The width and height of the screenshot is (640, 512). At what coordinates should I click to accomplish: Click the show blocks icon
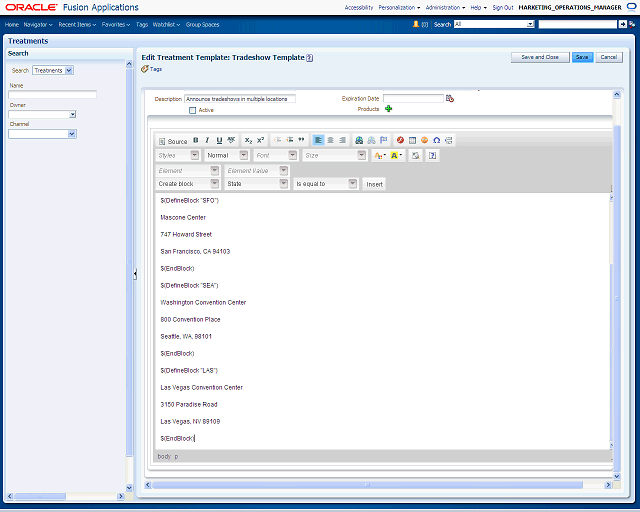pyautogui.click(x=416, y=156)
